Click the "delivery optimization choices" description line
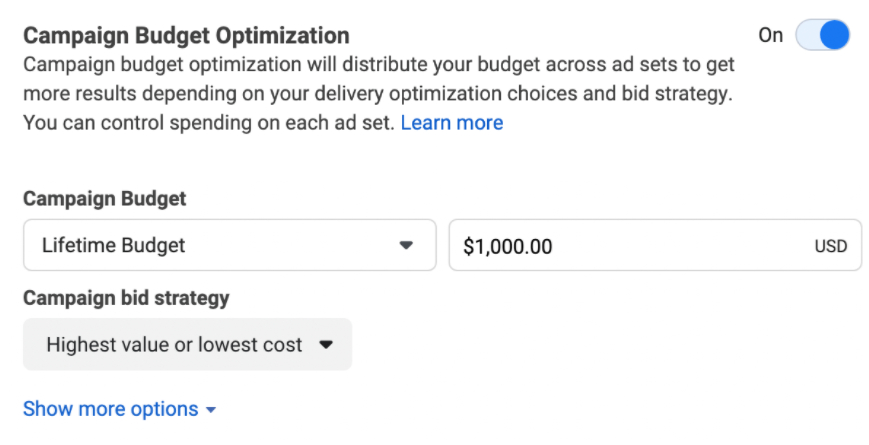The width and height of the screenshot is (869, 445). click(377, 93)
